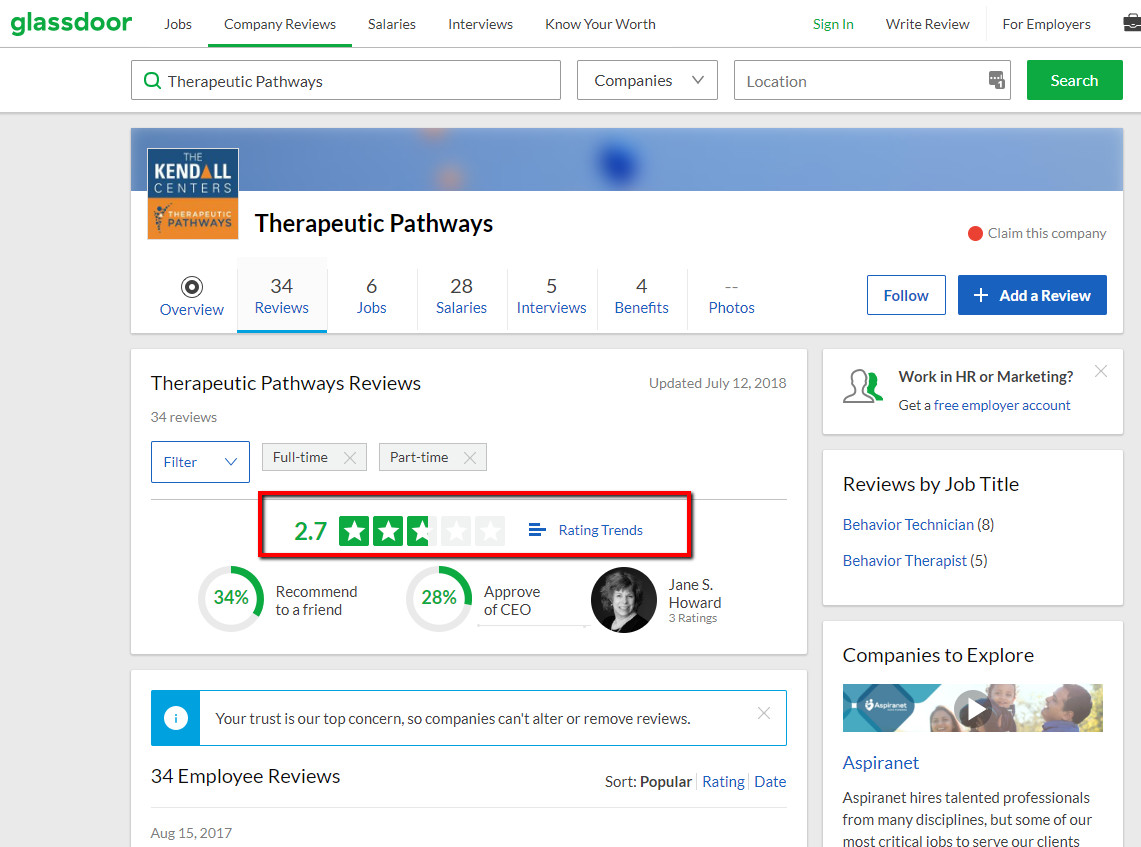Viewport: 1141px width, 847px height.
Task: Click the Jane S. Howard name
Action: [695, 594]
